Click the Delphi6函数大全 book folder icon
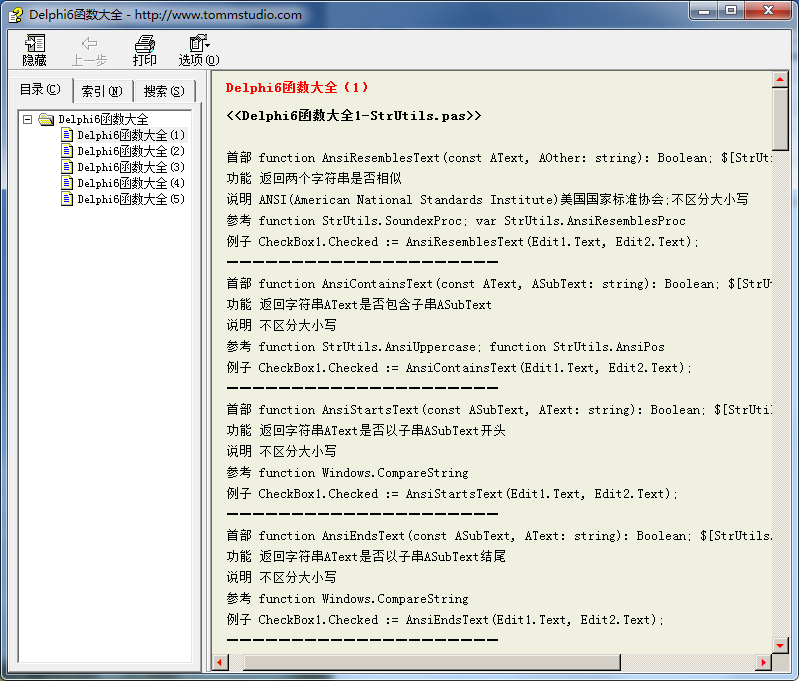Screen dimensions: 799x681 point(46,119)
